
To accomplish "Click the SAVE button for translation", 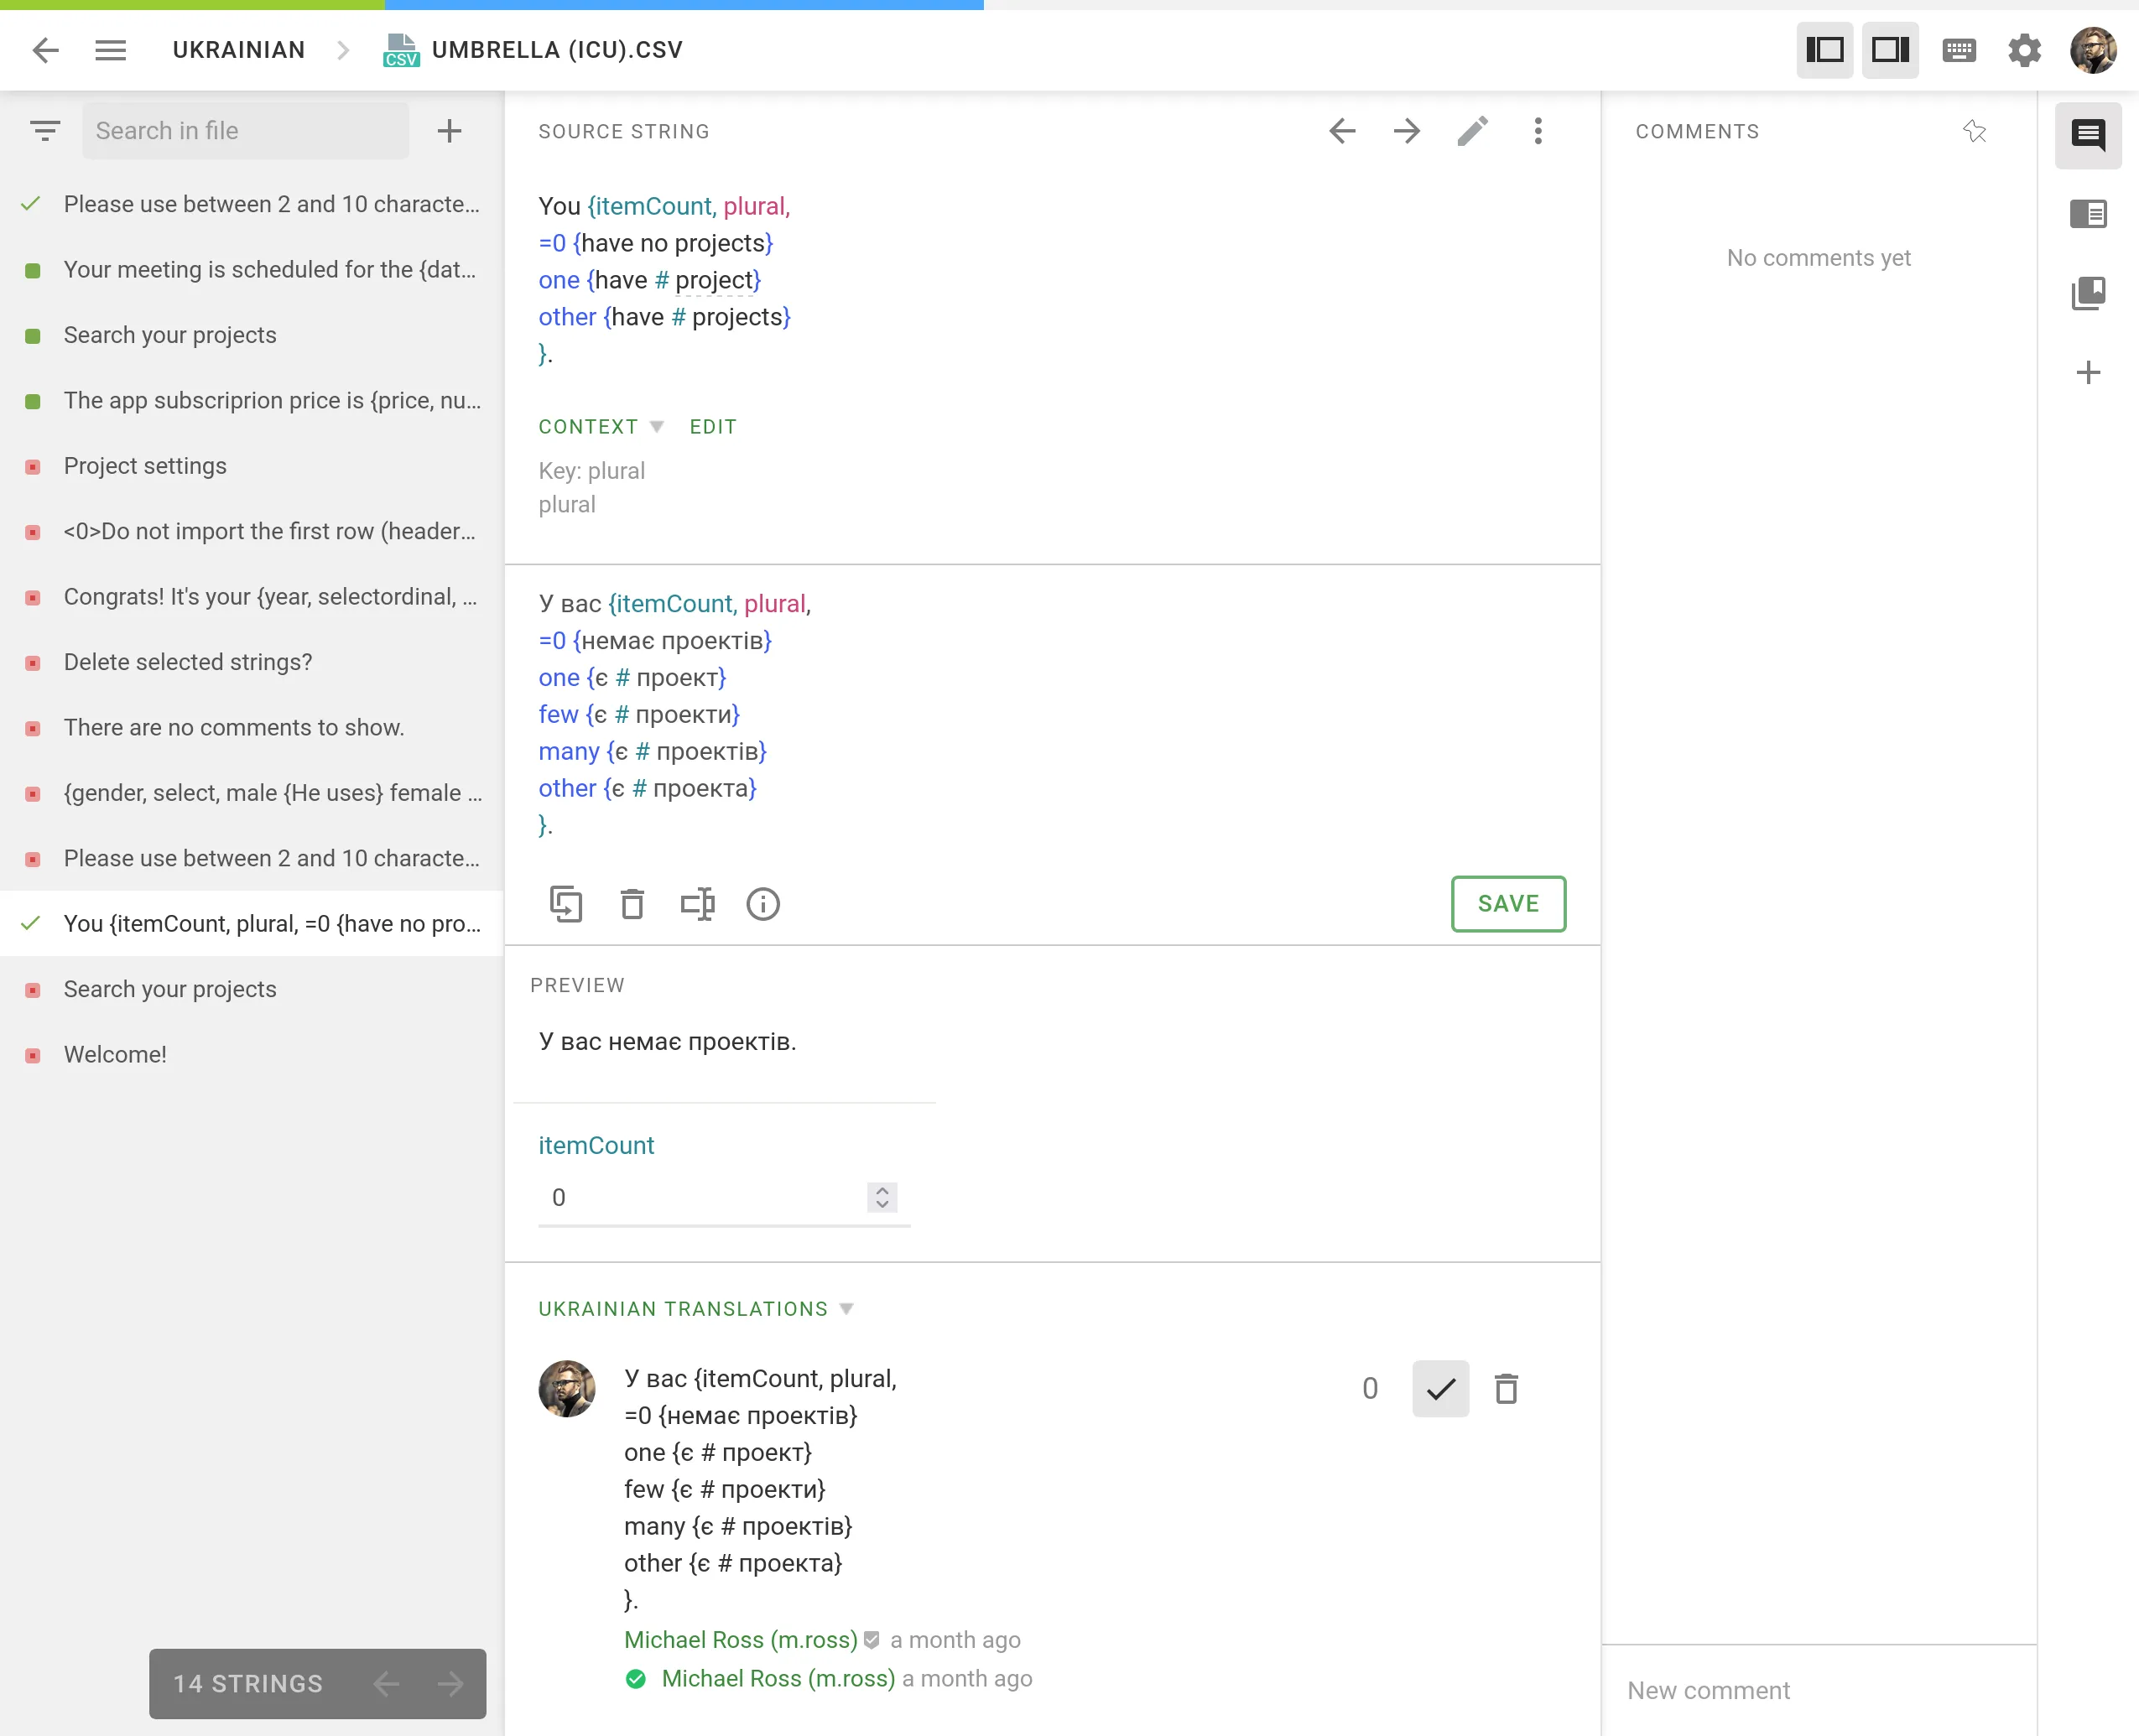I will point(1510,903).
